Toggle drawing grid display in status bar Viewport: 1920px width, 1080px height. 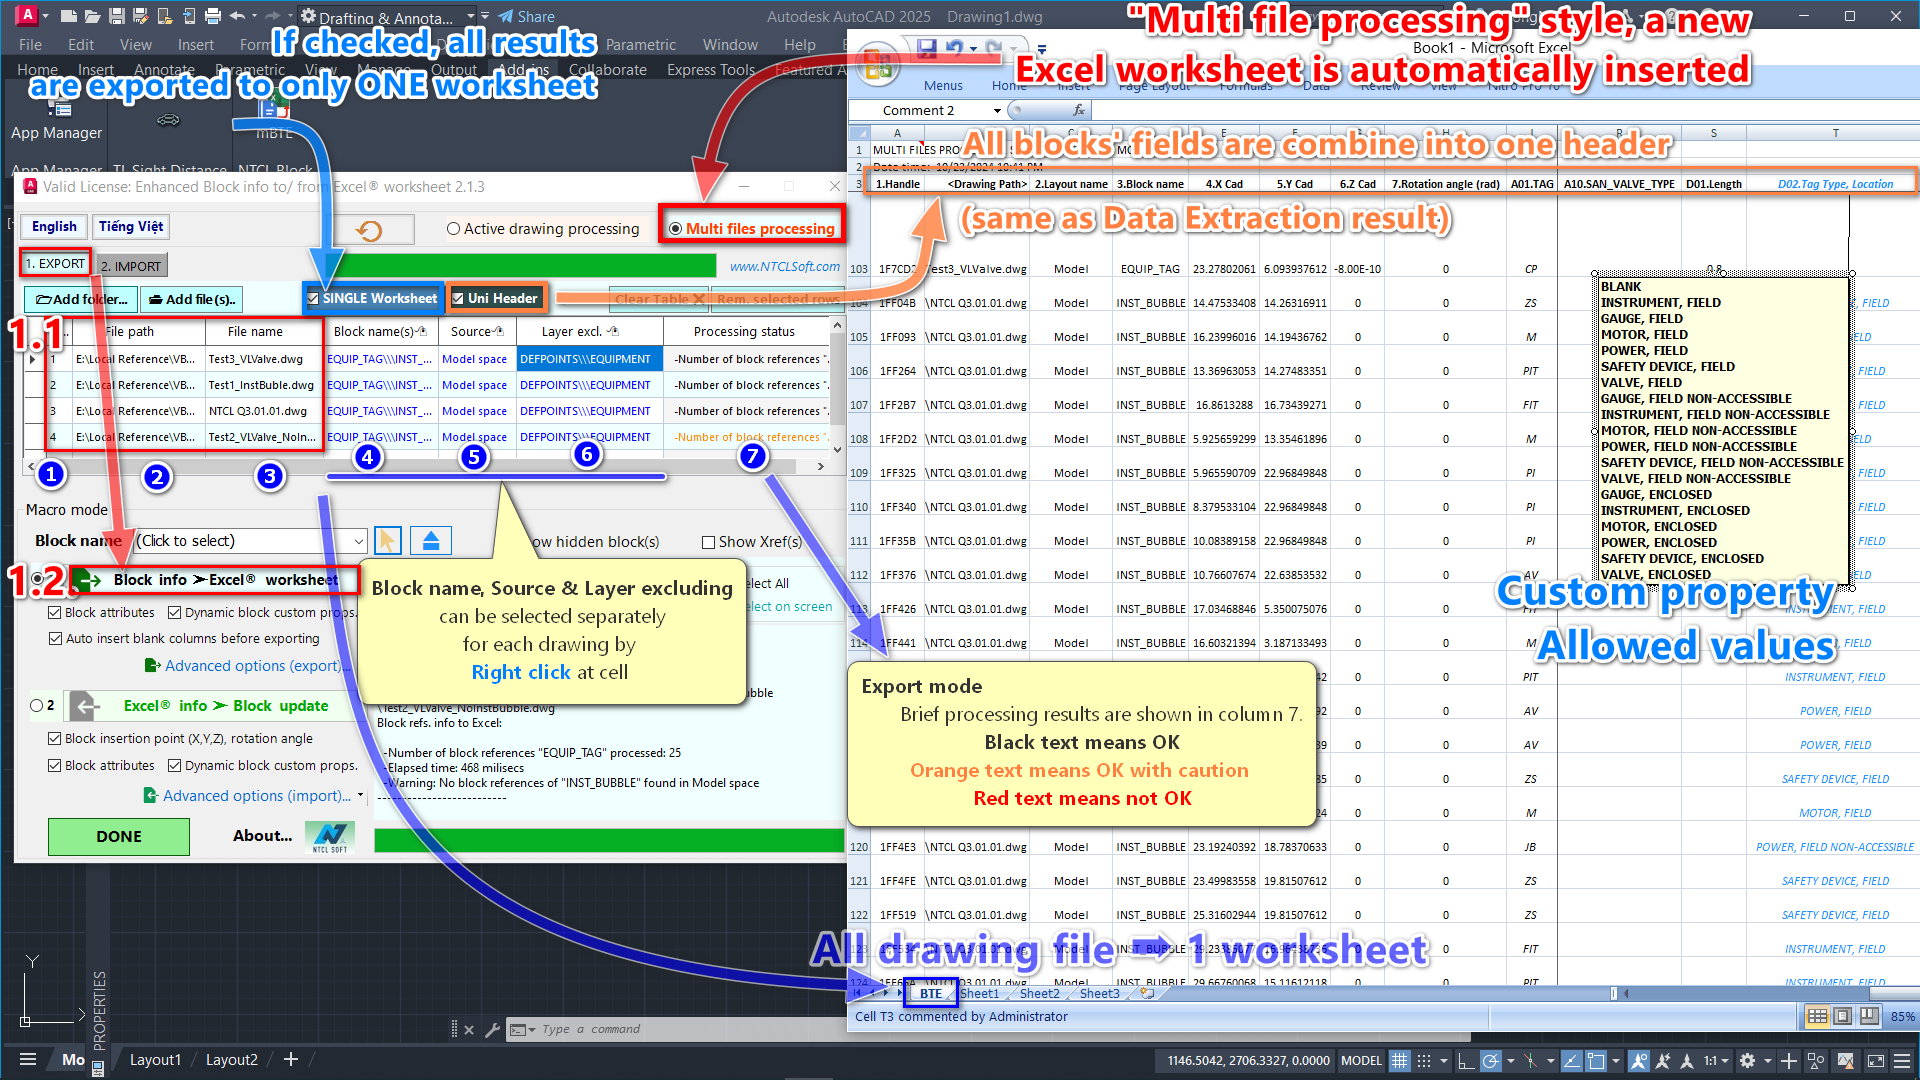(x=1400, y=1061)
